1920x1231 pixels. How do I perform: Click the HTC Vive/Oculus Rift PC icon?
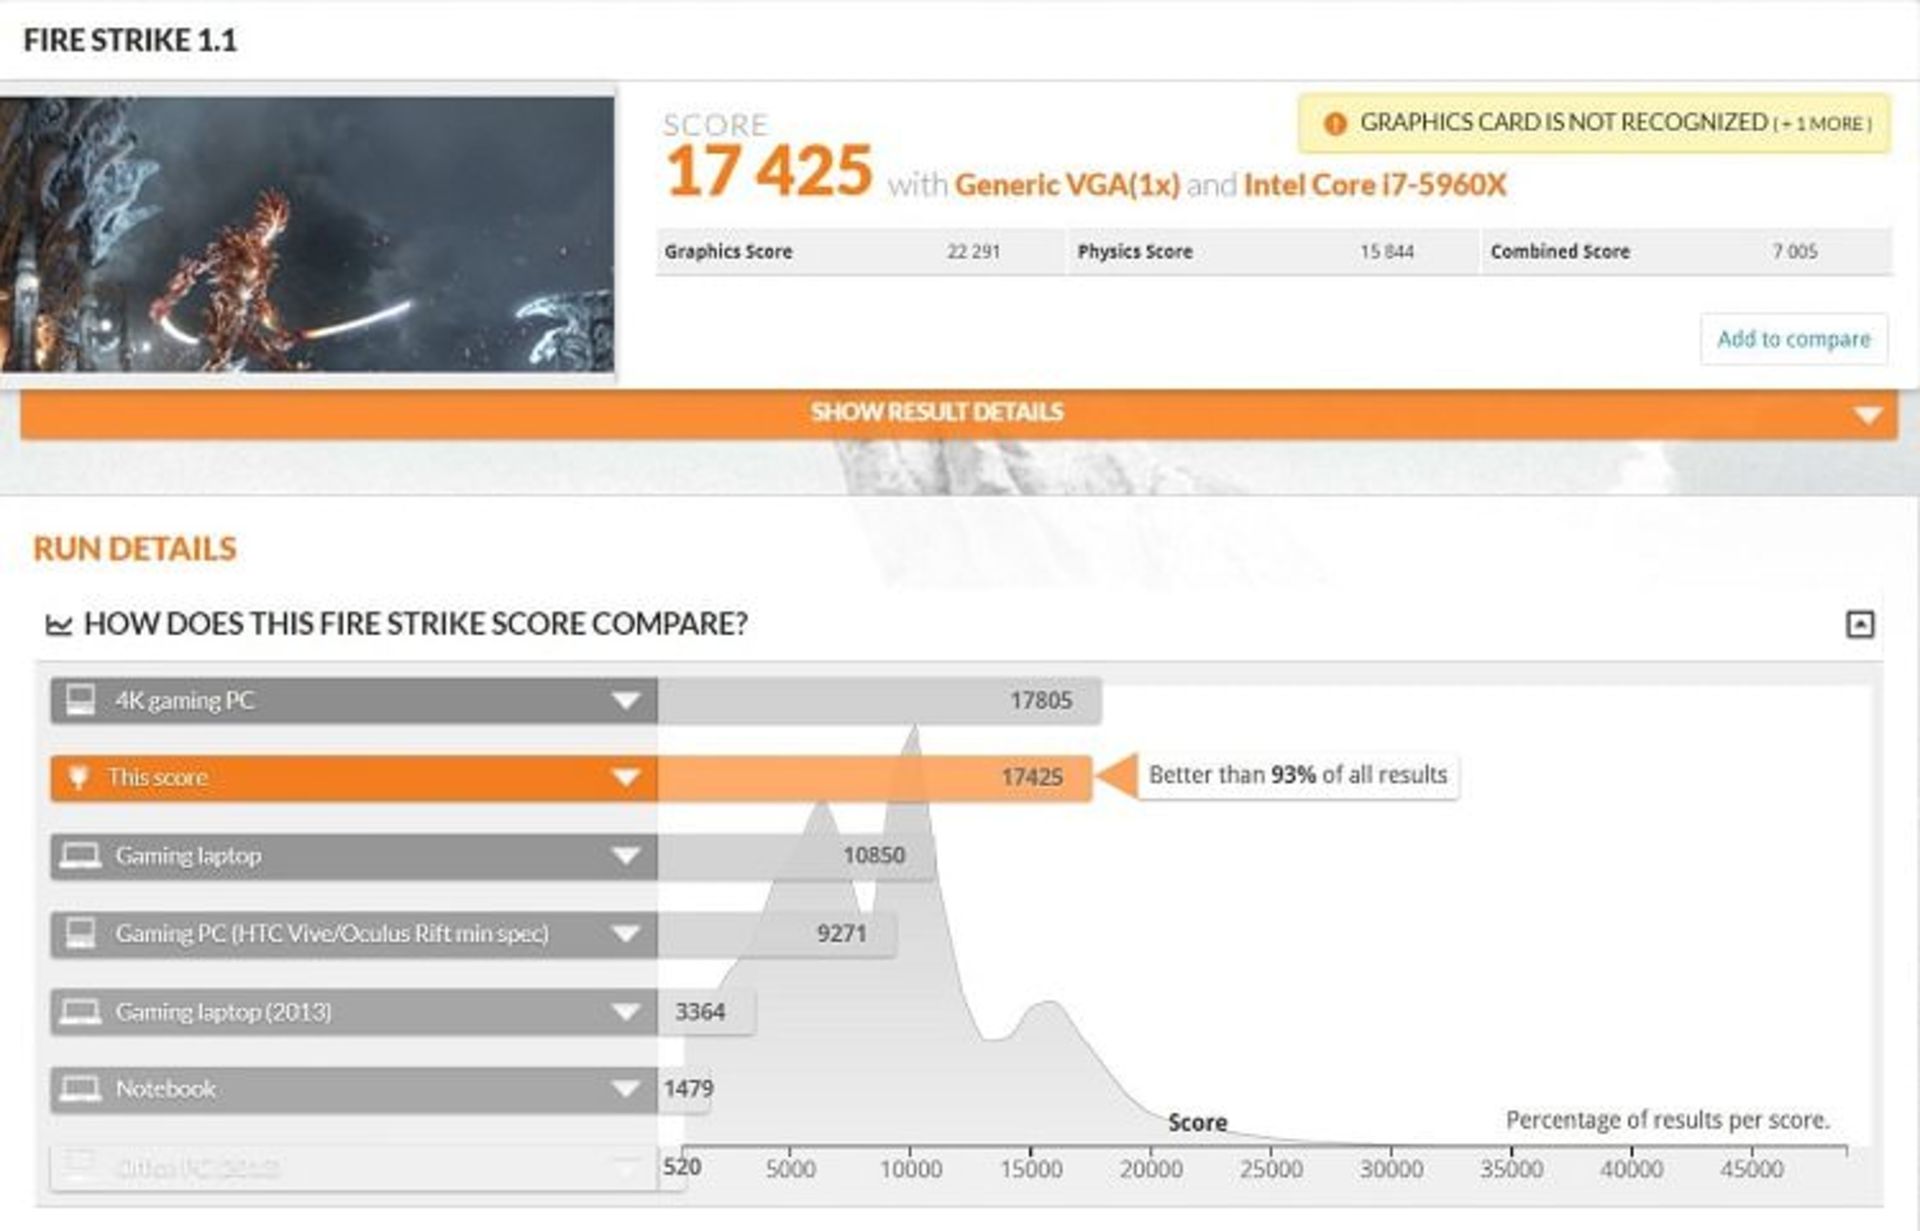pyautogui.click(x=80, y=933)
